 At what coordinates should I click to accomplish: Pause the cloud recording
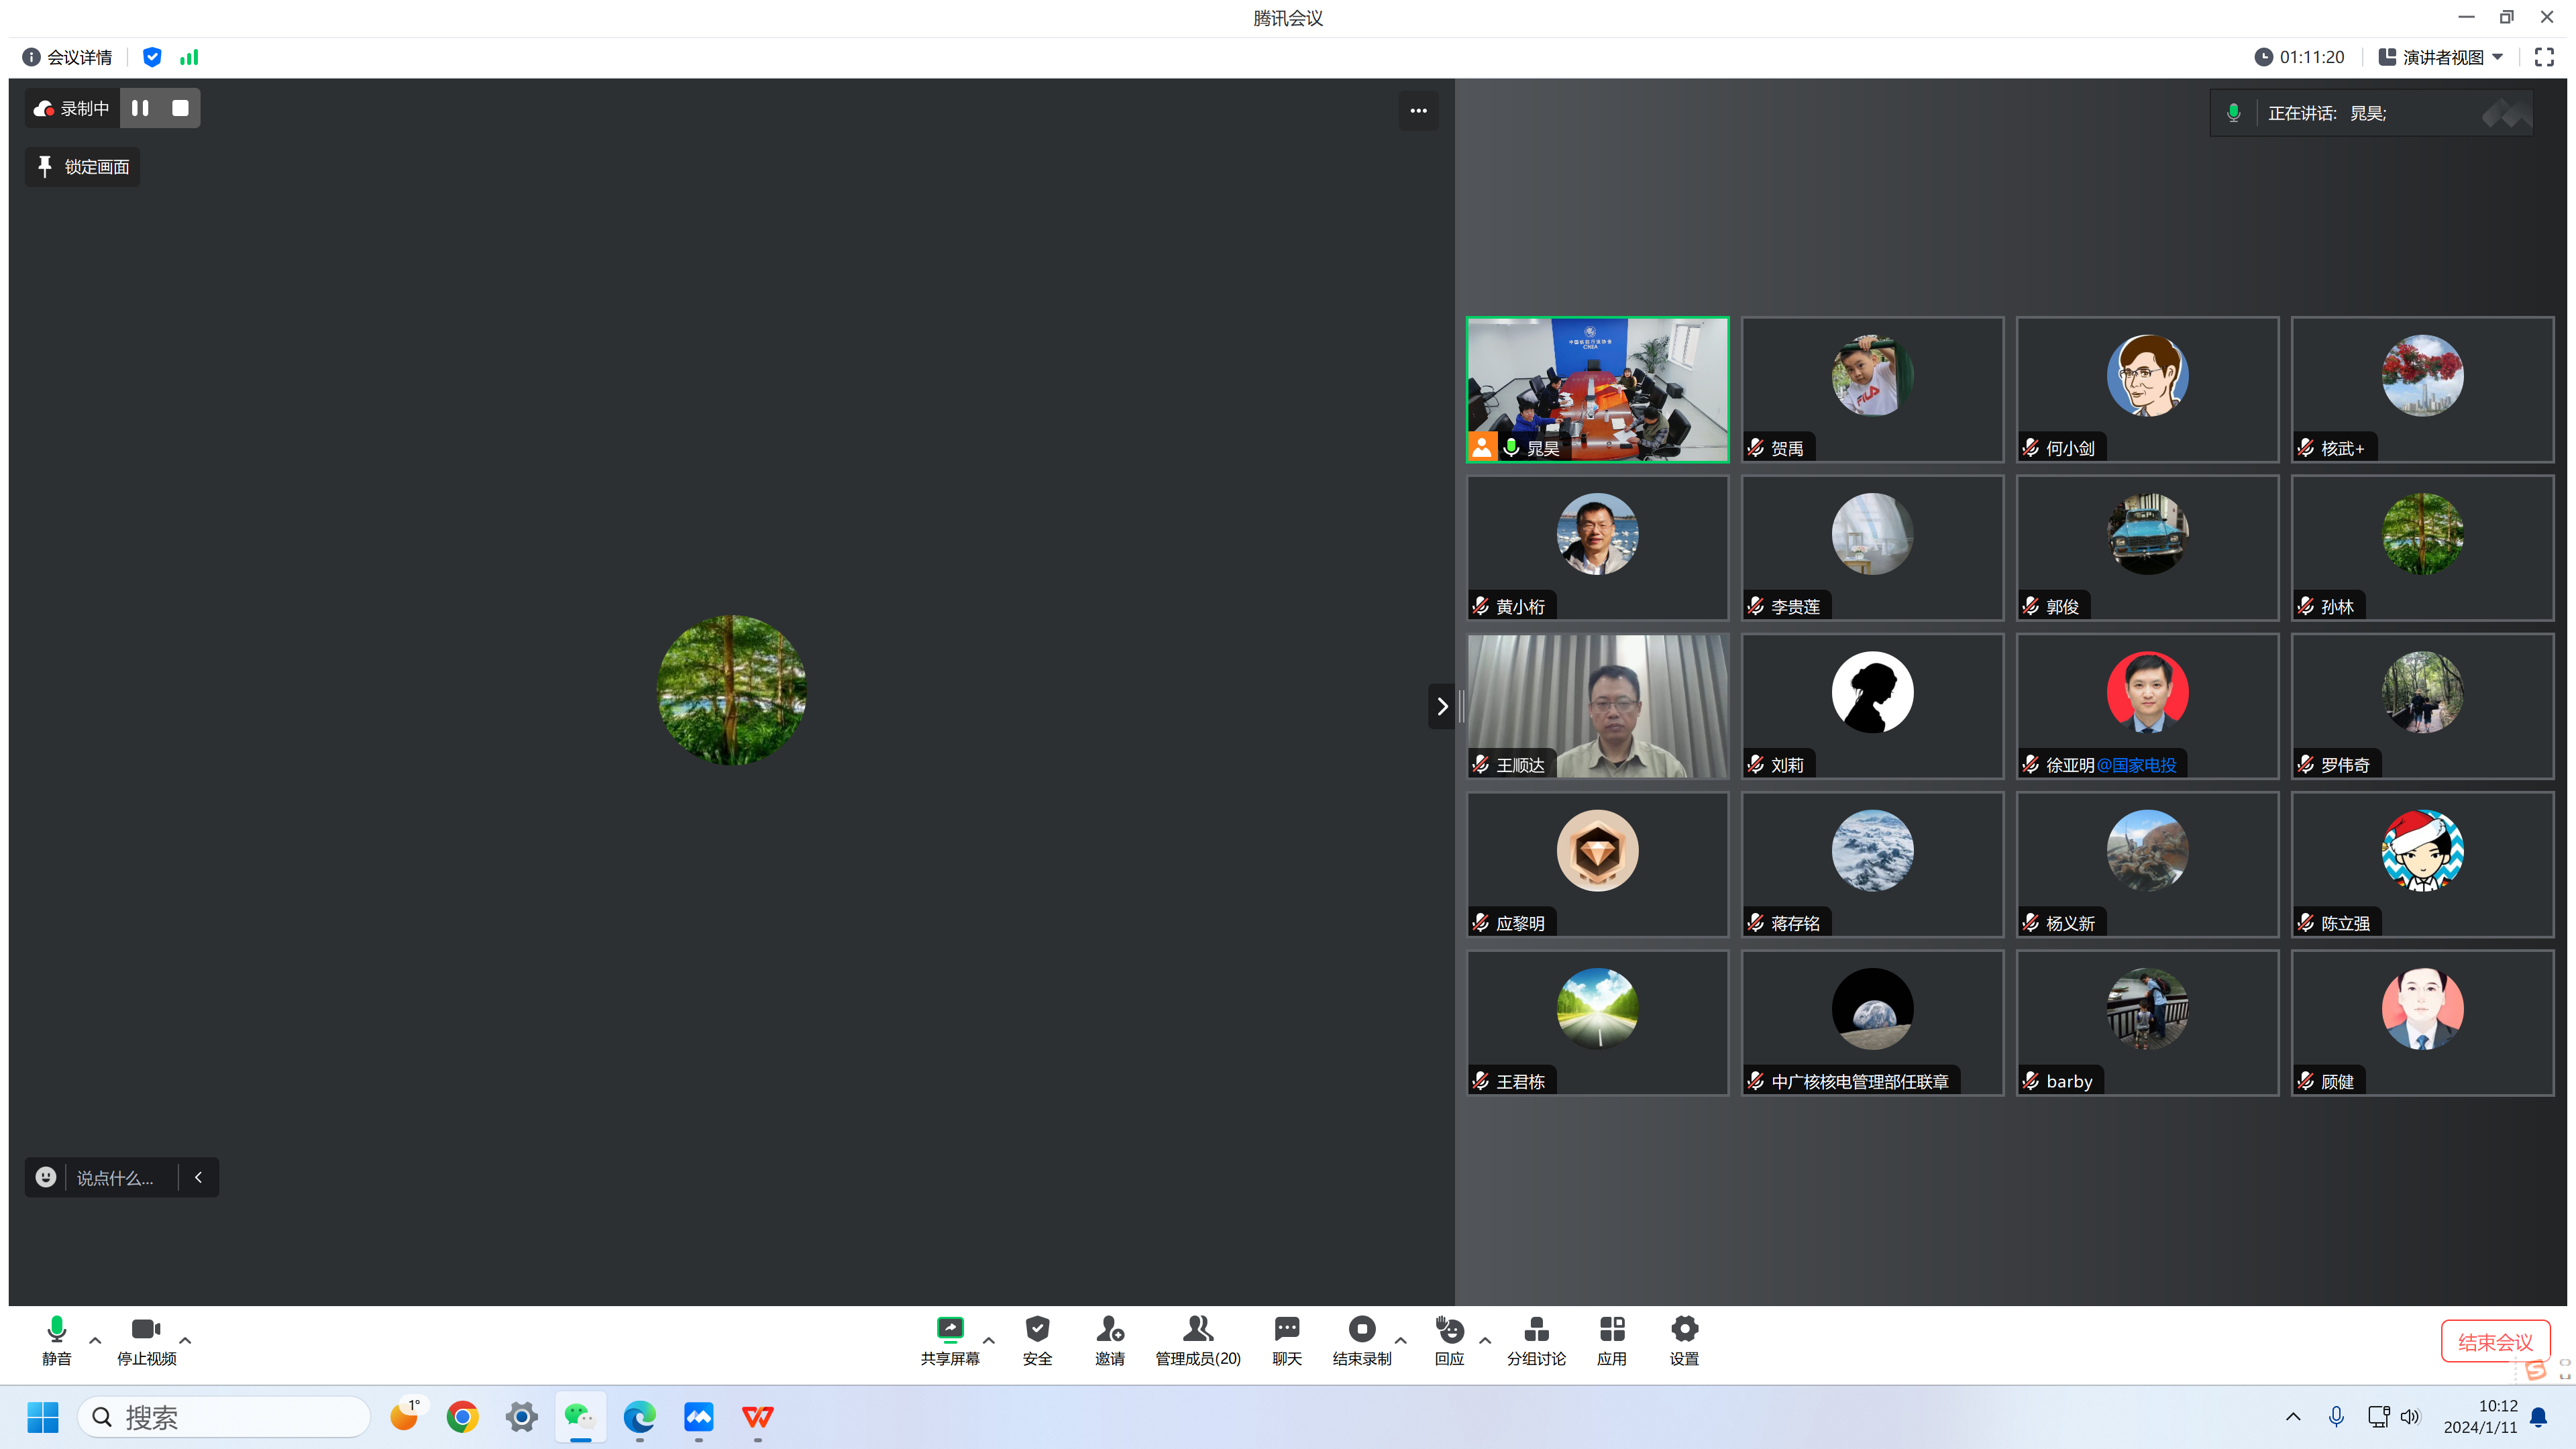[140, 108]
